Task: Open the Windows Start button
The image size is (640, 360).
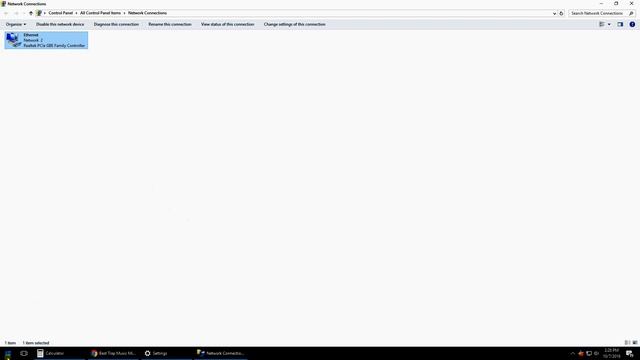Action: click(8, 353)
